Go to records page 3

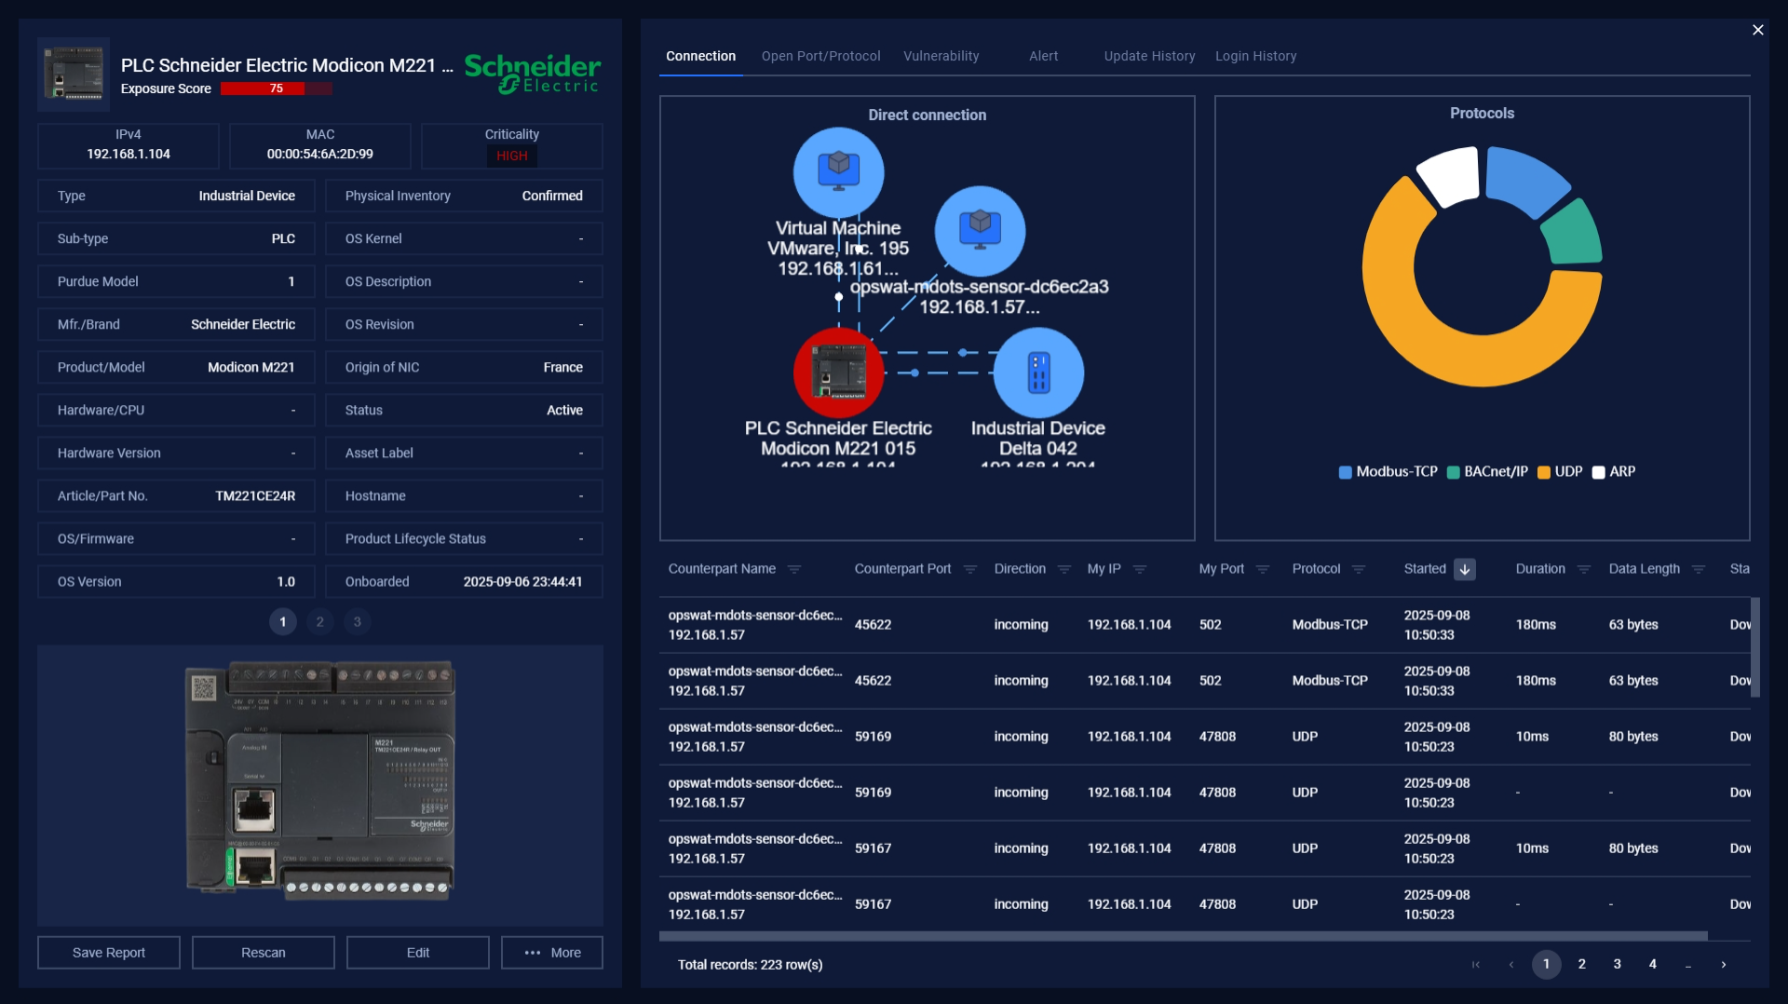1617,964
